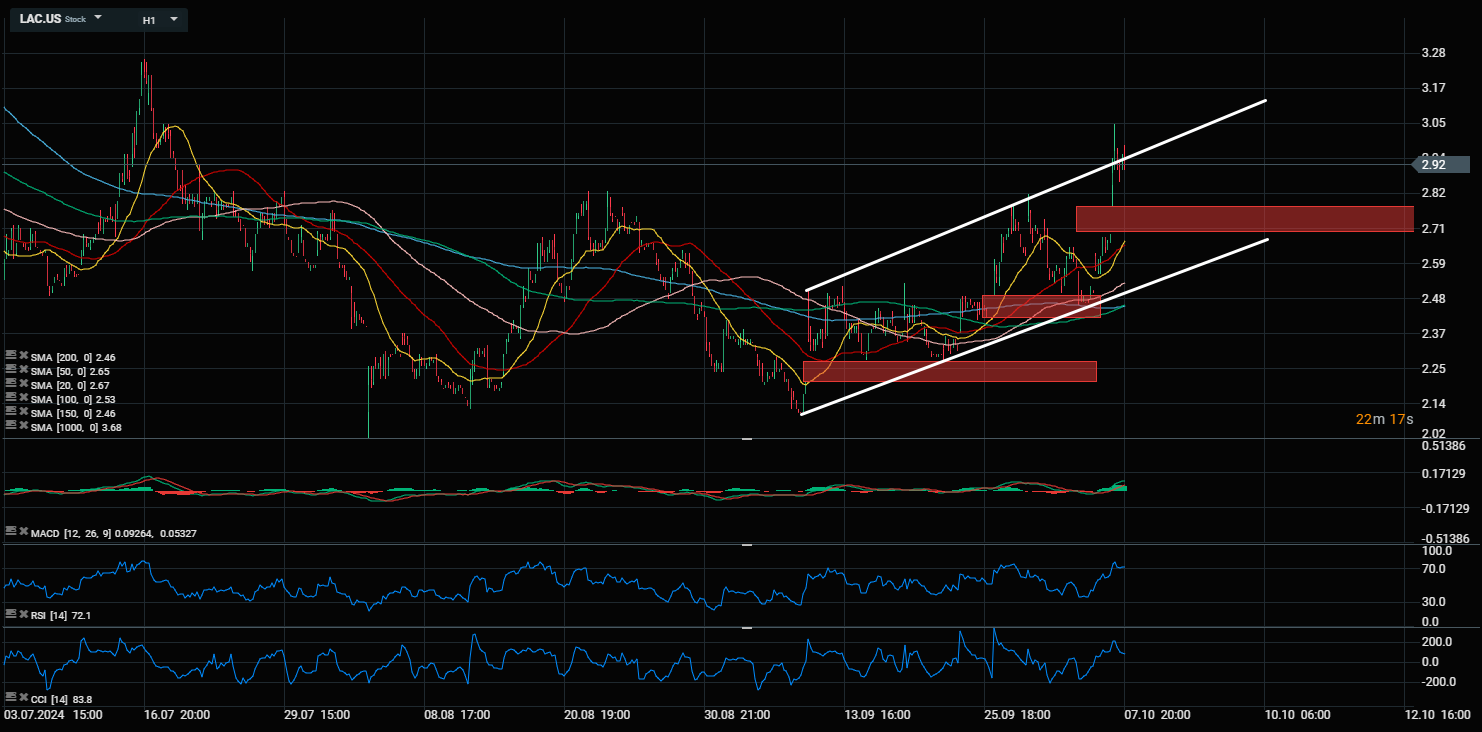Open settings icon for SMA 20 indicator
The height and width of the screenshot is (732, 1482).
tap(10, 384)
